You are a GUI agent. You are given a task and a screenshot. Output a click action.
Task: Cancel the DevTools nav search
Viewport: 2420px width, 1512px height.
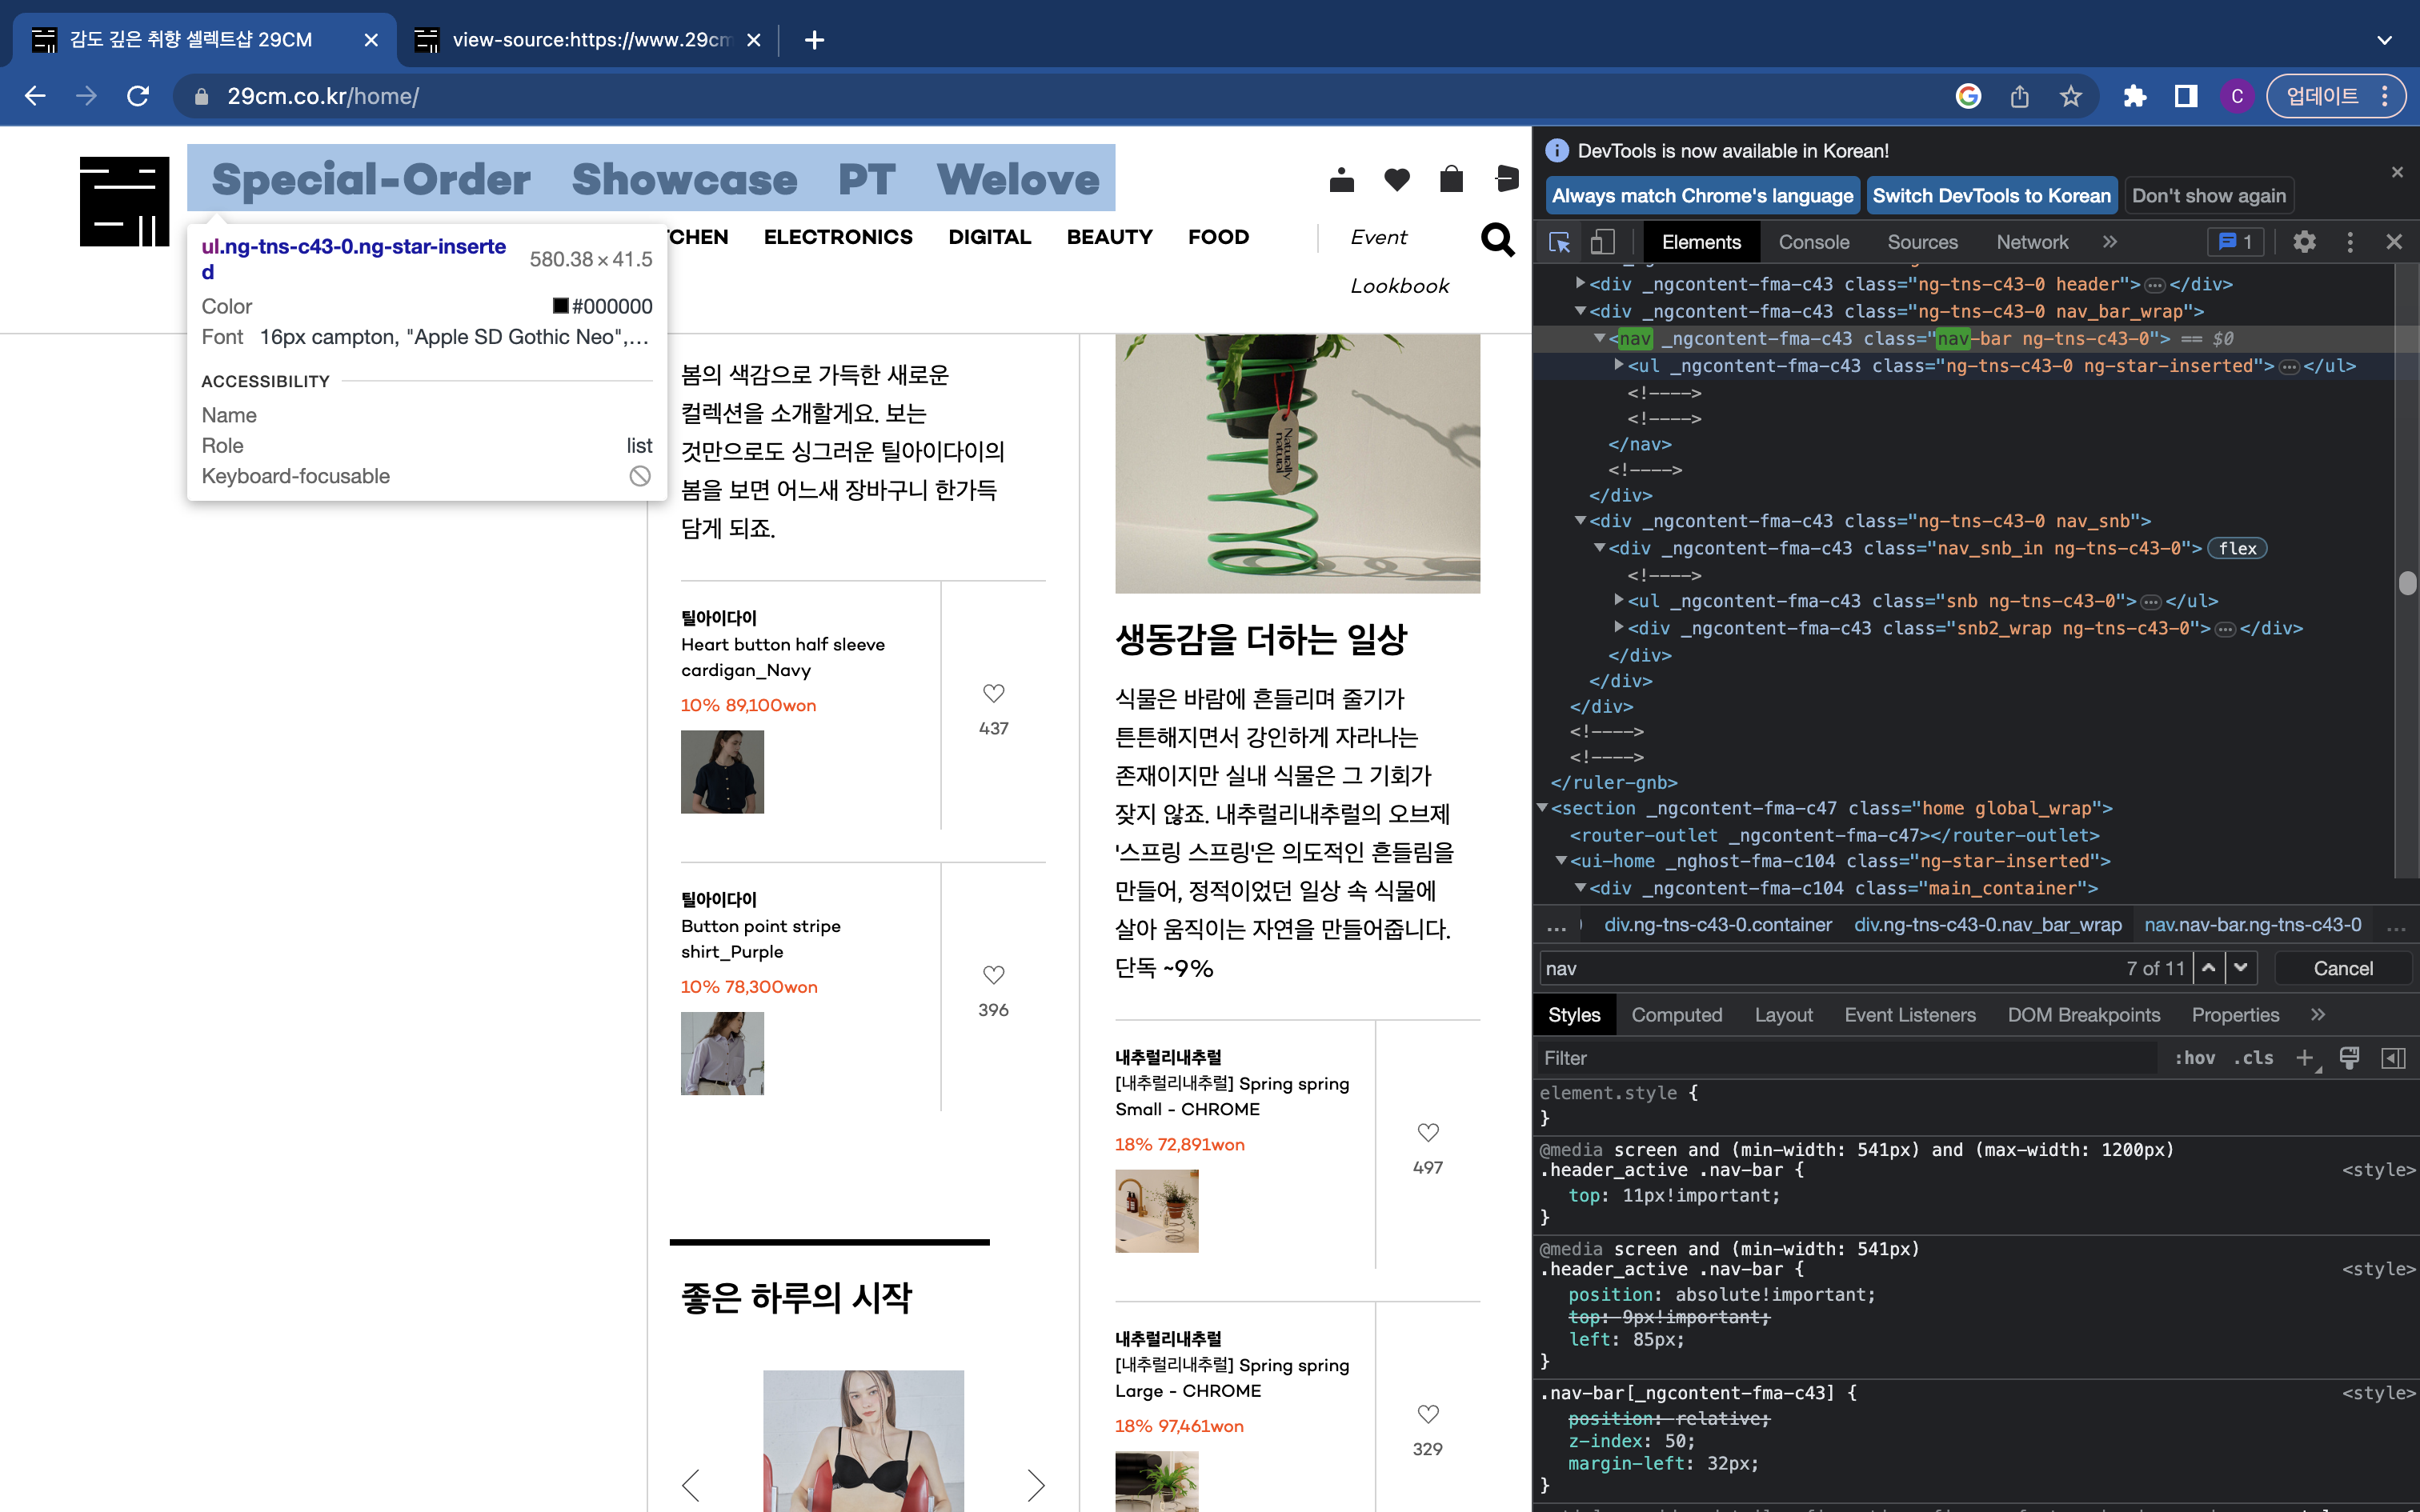(2342, 968)
